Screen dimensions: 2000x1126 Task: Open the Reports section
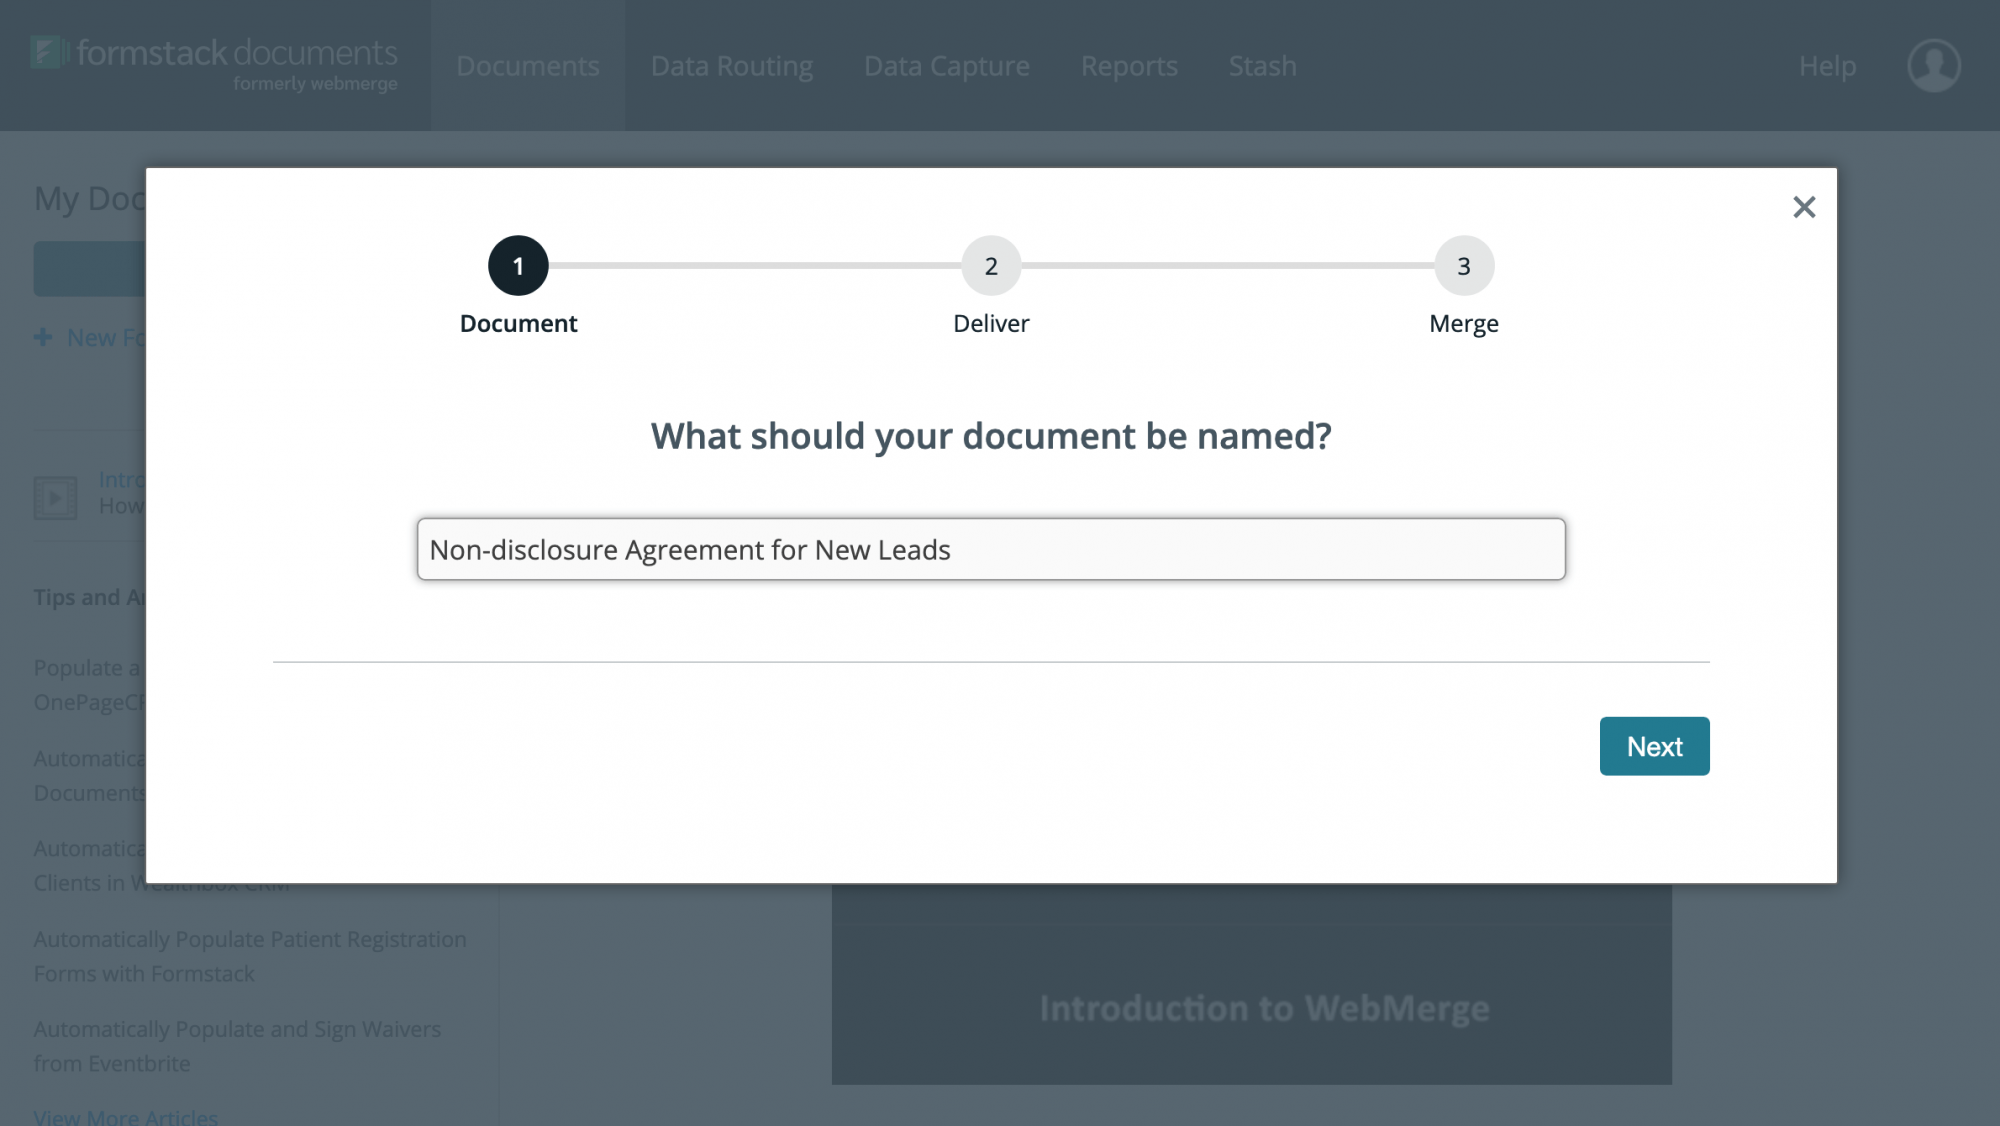[x=1129, y=66]
